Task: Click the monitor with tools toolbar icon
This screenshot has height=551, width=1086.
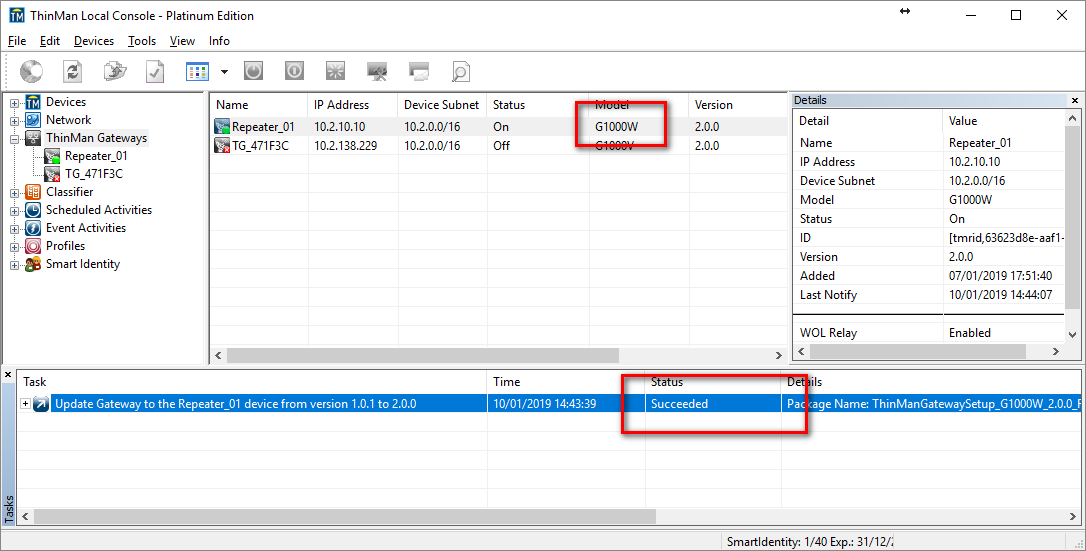Action: coord(377,71)
